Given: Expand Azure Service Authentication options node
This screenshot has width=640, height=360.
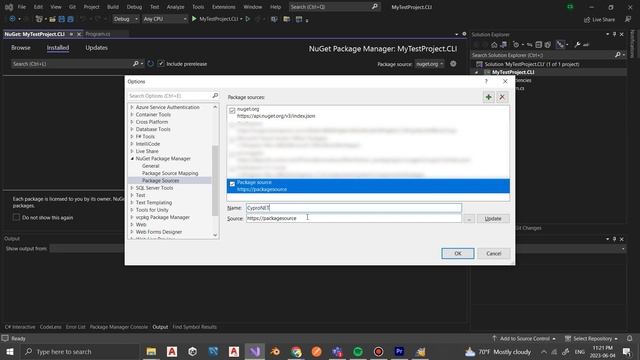Looking at the screenshot, I should 132,107.
